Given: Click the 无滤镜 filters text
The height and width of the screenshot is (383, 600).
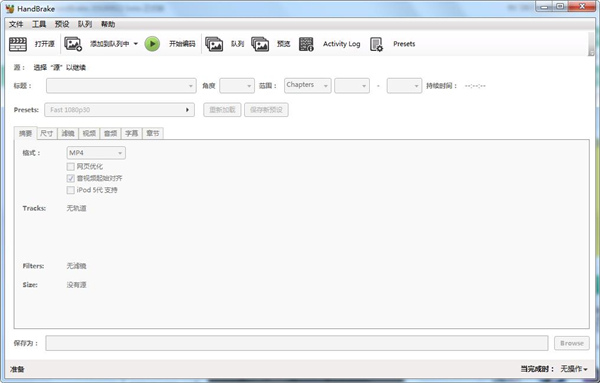Looking at the screenshot, I should (77, 266).
